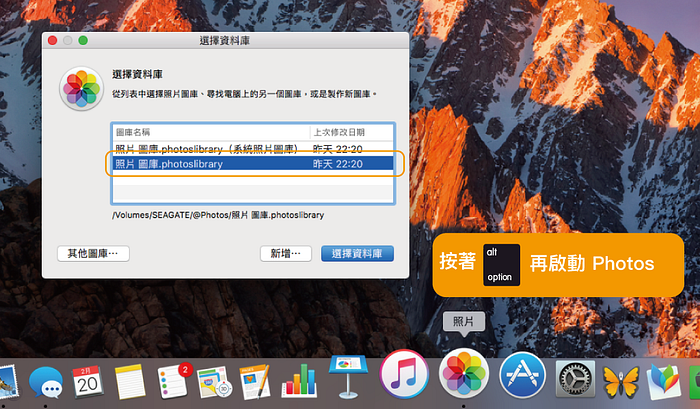The image size is (700, 409).
Task: Select the highlighted 照片 圖庫.photoslibrary row
Action: 253,164
